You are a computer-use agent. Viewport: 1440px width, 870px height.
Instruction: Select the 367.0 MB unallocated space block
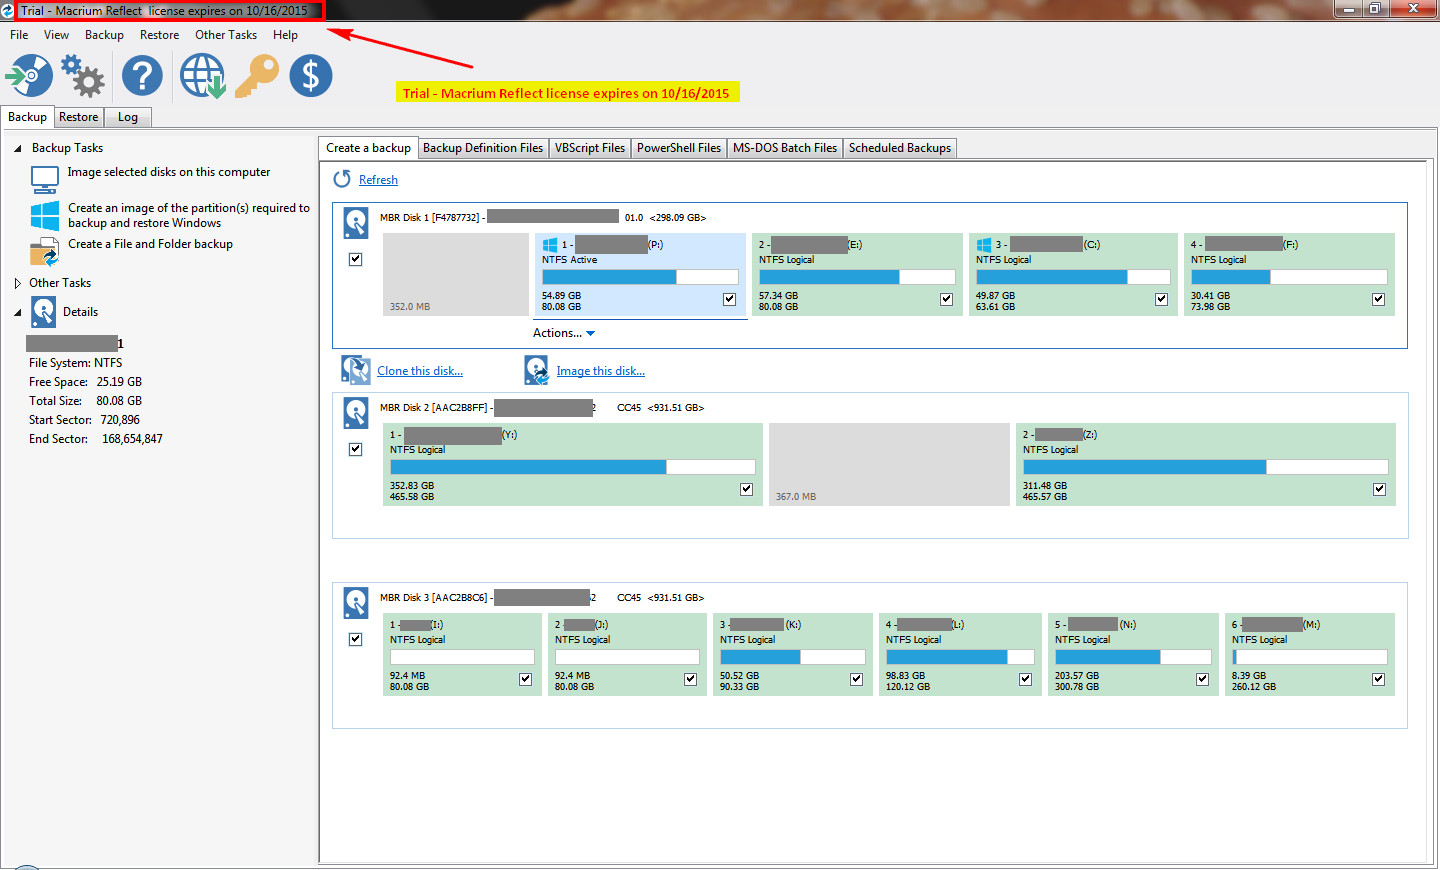(x=889, y=464)
